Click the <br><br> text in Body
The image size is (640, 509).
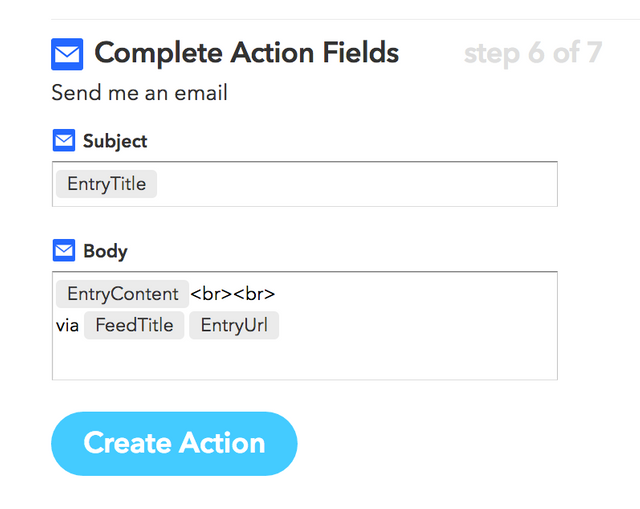pyautogui.click(x=232, y=294)
